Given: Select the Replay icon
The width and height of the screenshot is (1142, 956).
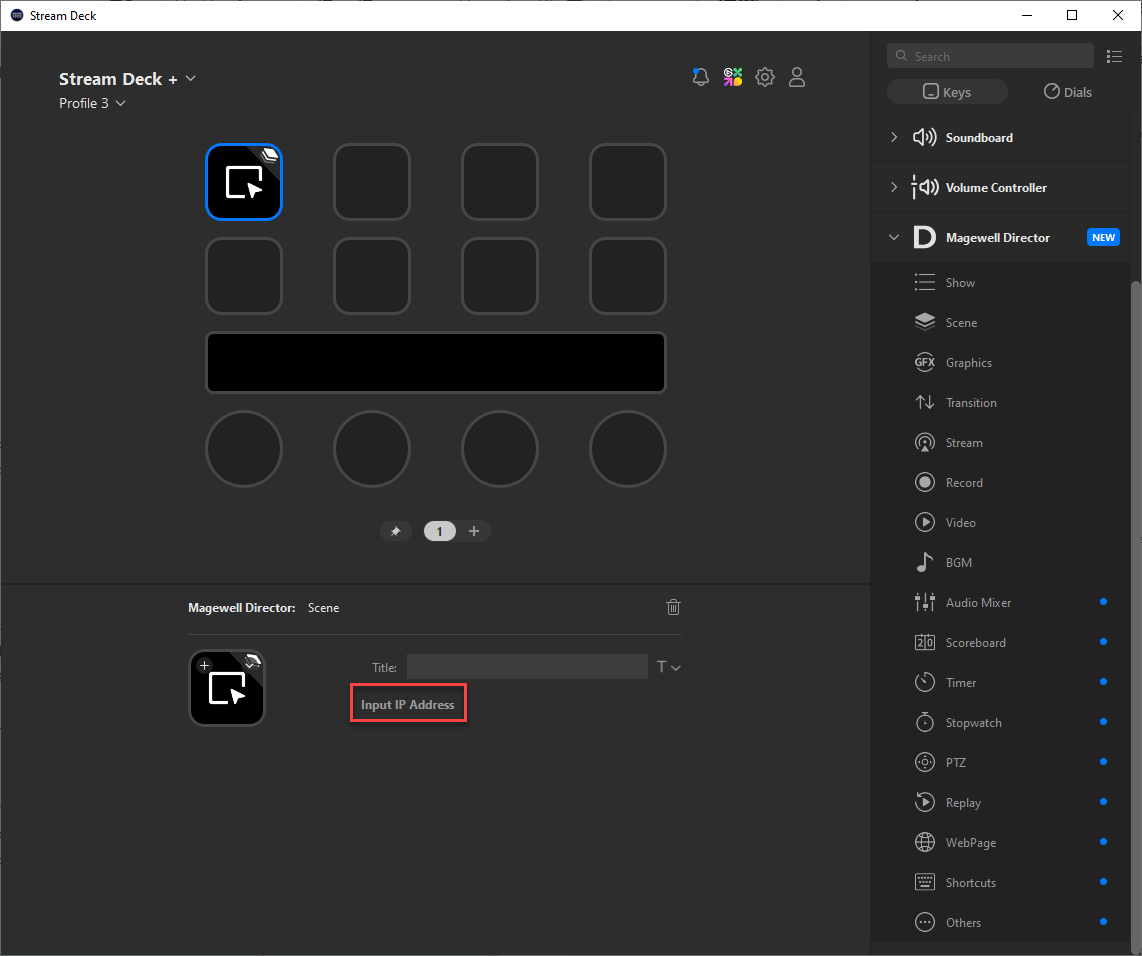Looking at the screenshot, I should pos(924,802).
